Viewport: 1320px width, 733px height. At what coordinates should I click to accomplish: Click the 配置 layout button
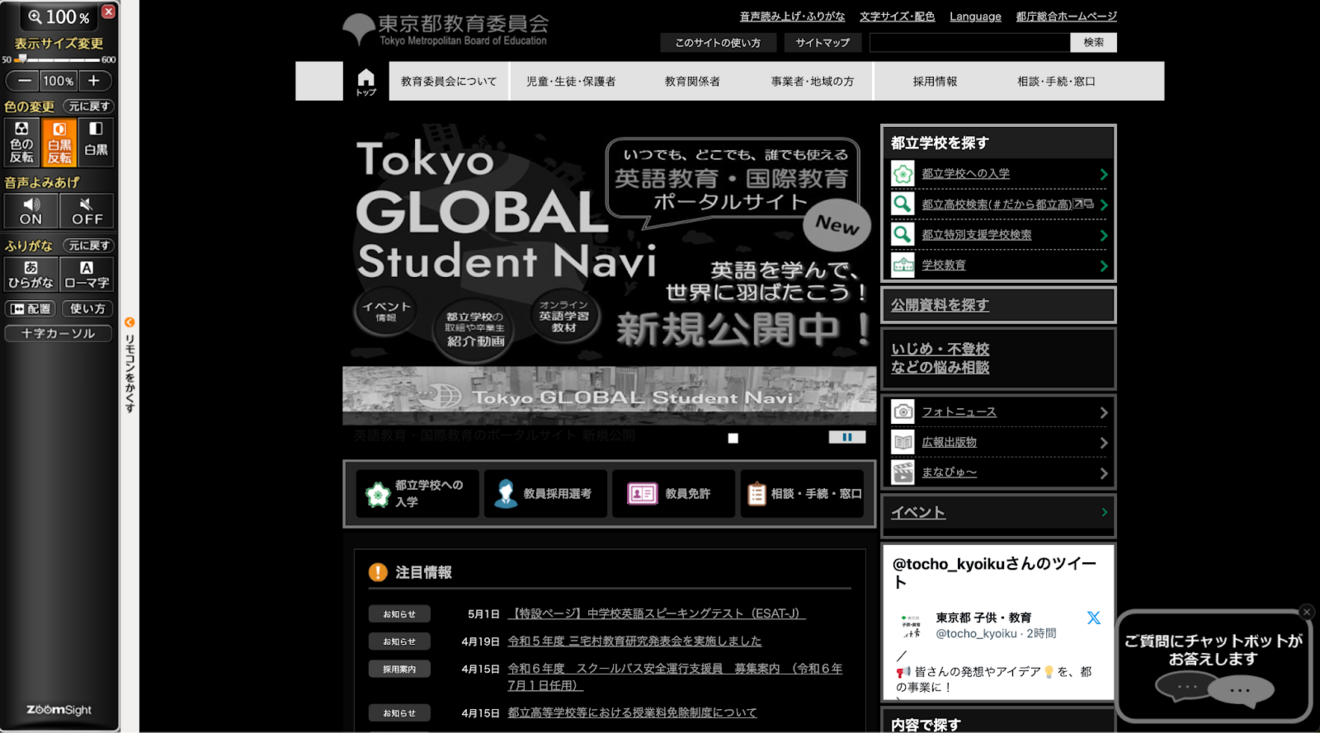(x=31, y=309)
